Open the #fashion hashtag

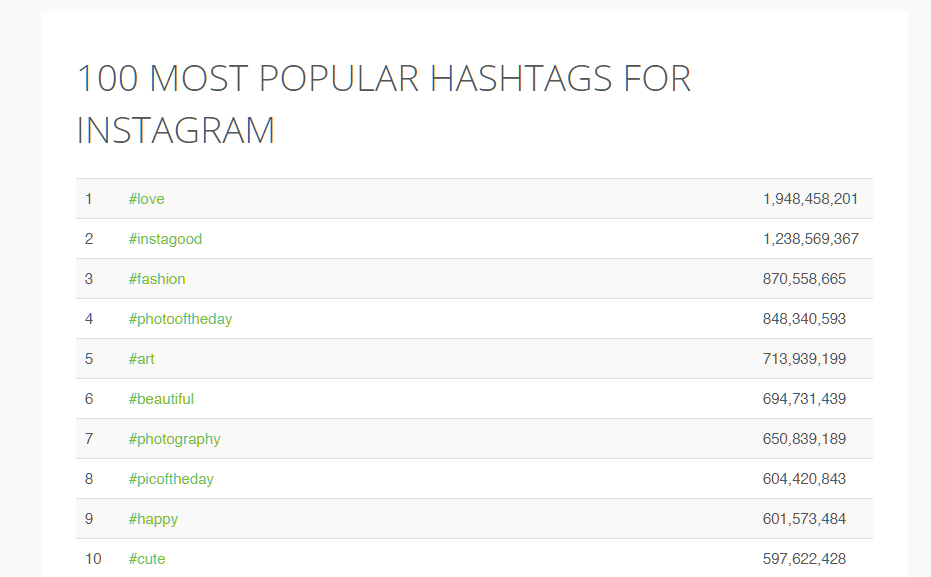[x=157, y=279]
